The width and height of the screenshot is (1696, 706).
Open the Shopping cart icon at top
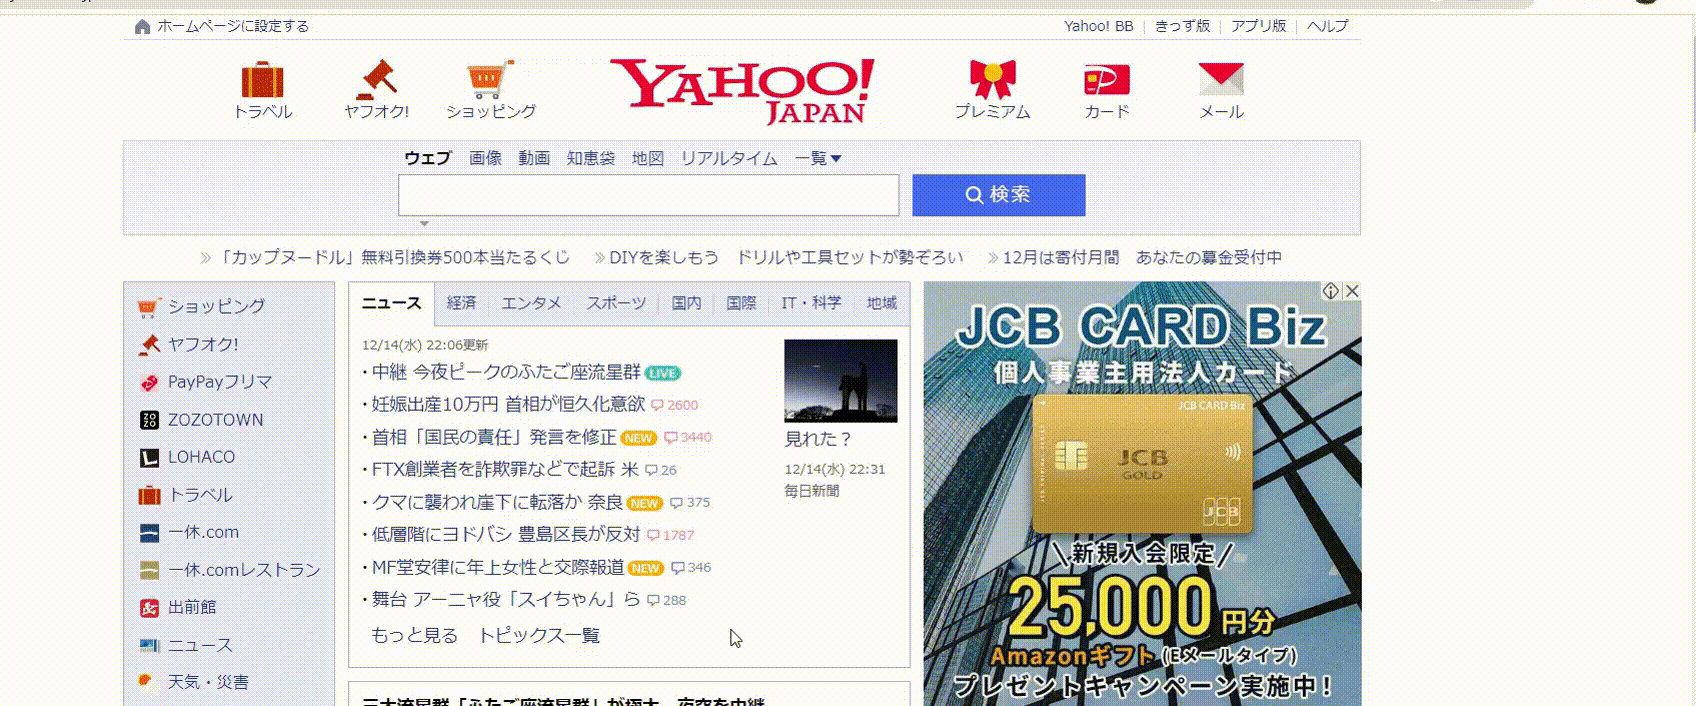coord(490,80)
